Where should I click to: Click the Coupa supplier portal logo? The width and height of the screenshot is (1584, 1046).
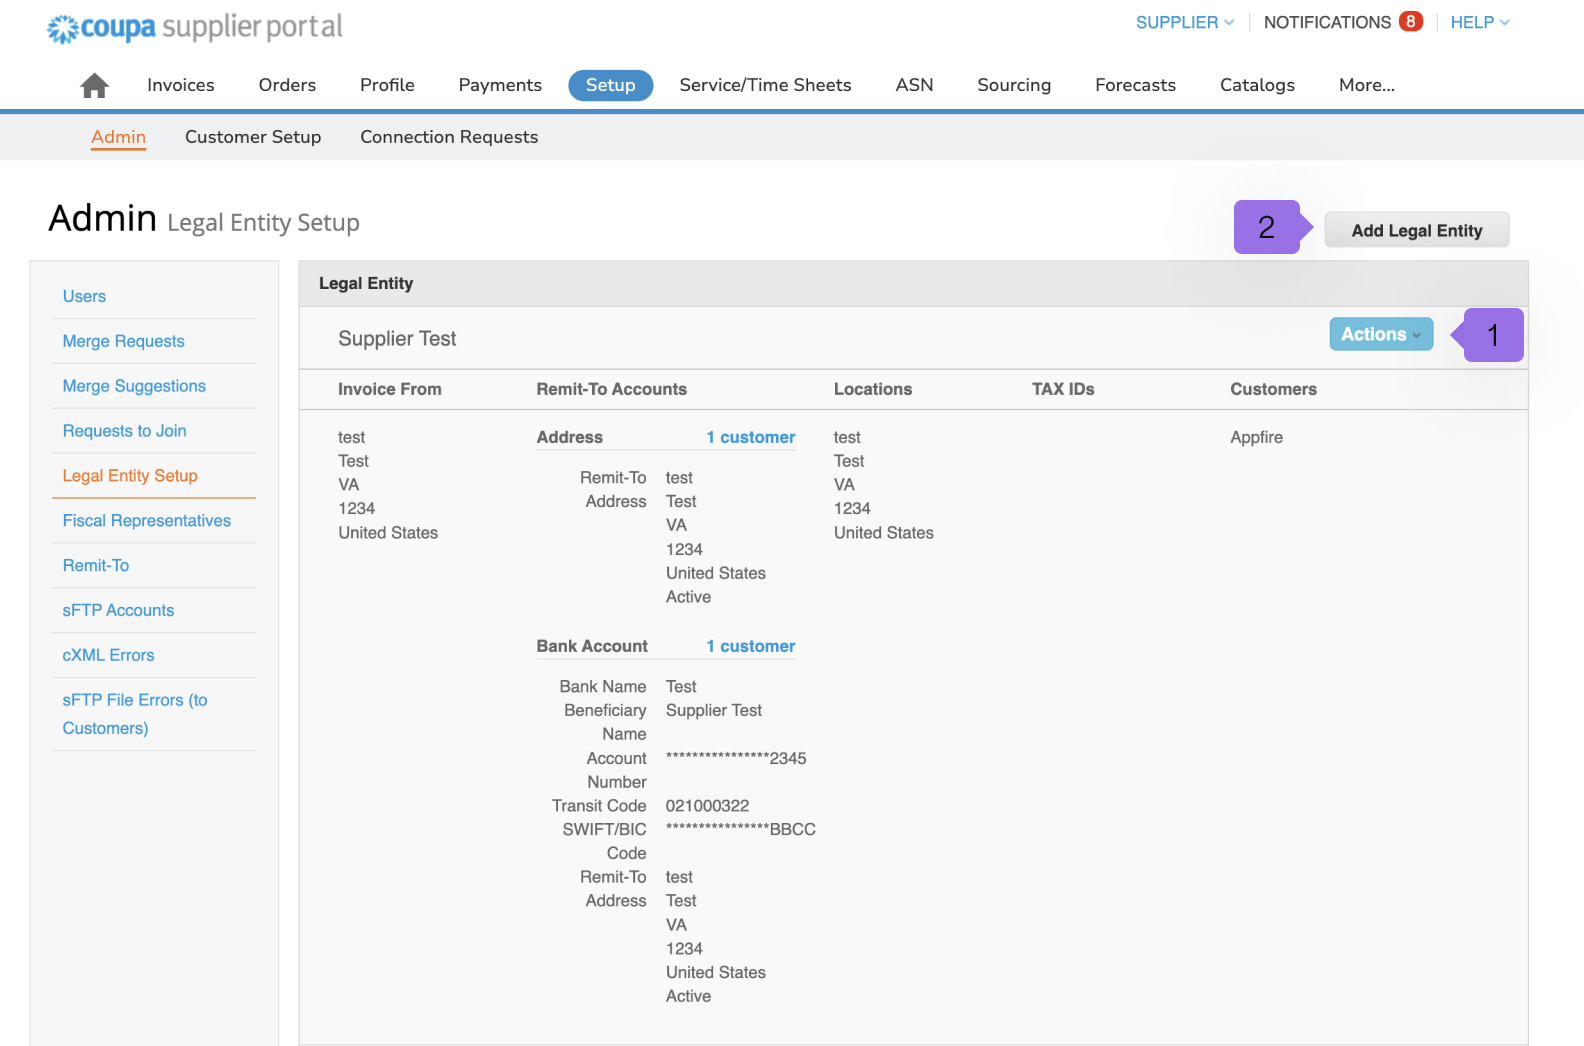195,27
